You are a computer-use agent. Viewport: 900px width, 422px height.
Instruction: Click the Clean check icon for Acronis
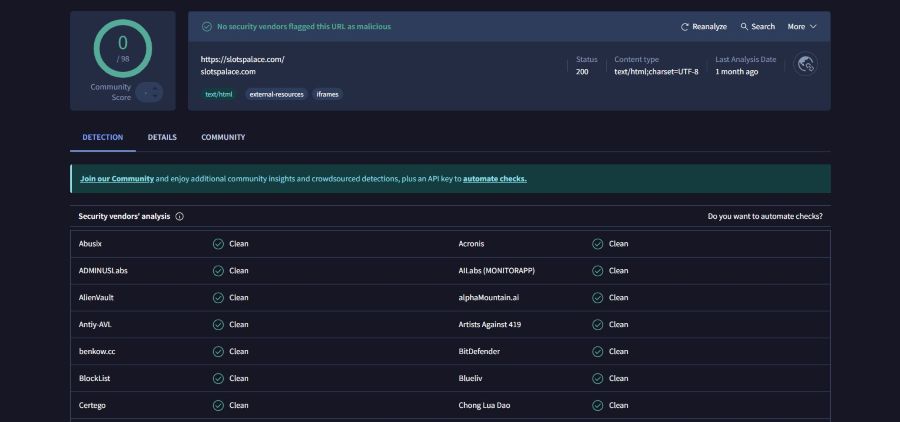pos(598,244)
